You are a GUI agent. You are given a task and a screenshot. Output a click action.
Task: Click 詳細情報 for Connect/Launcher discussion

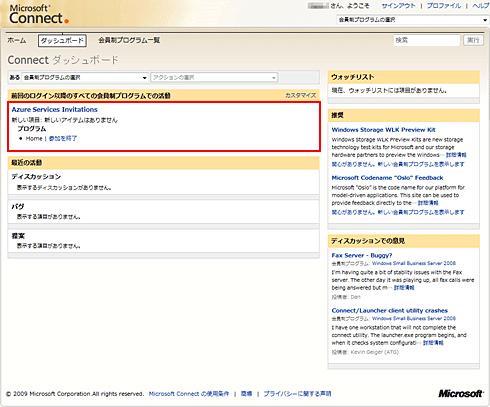pos(433,343)
